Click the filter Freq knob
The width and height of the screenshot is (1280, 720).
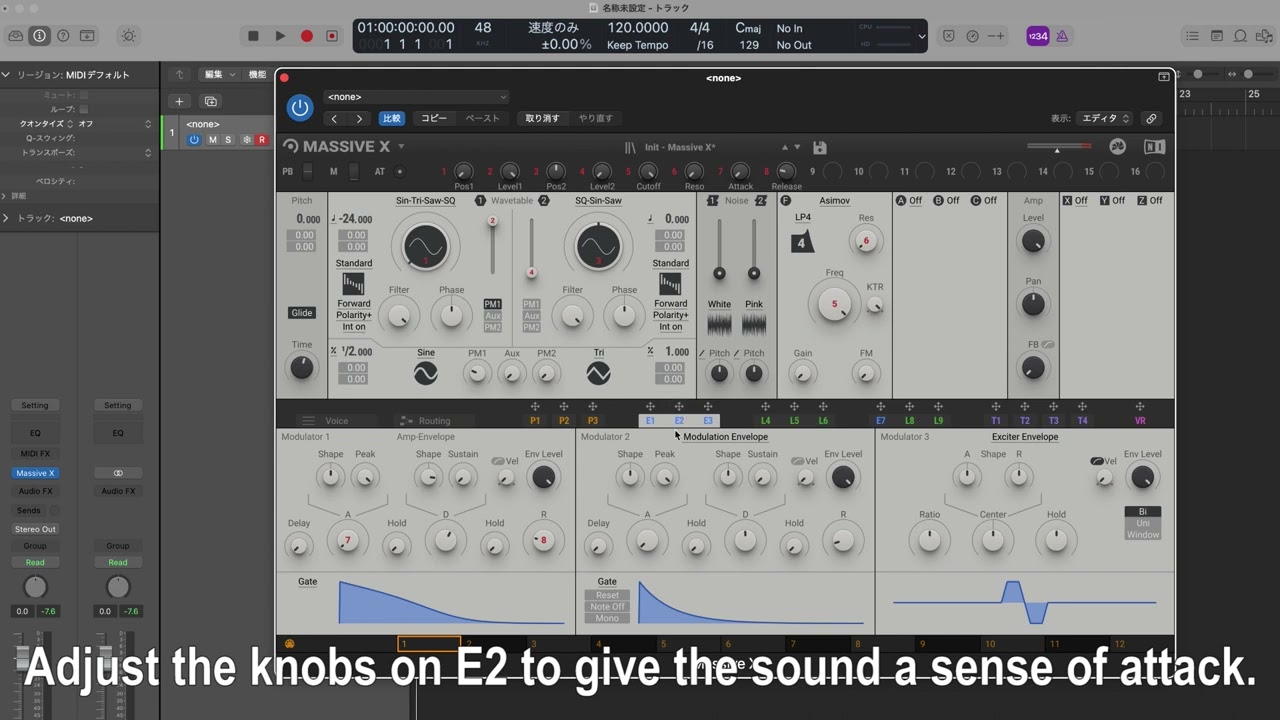click(834, 304)
